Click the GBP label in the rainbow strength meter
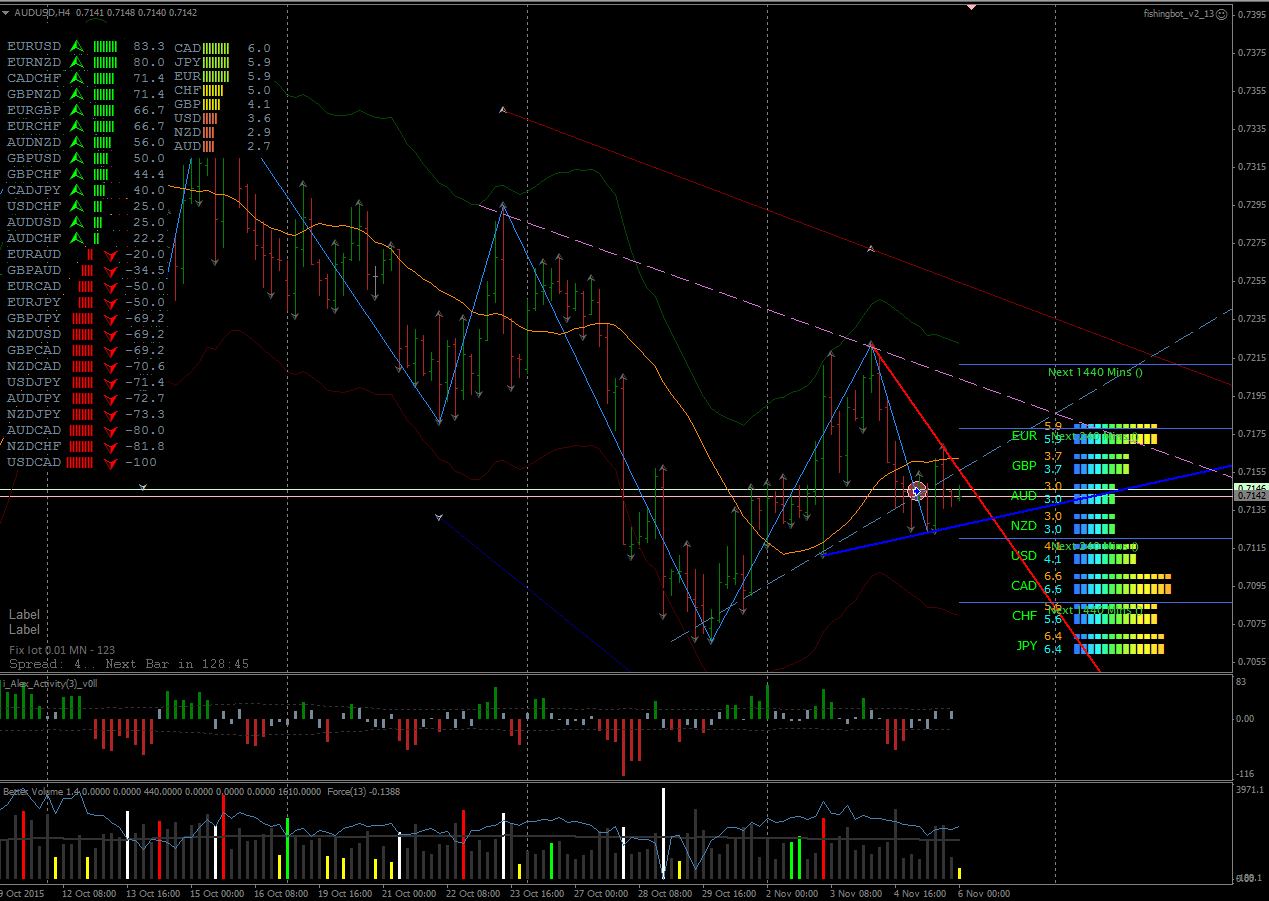 pyautogui.click(x=1024, y=465)
